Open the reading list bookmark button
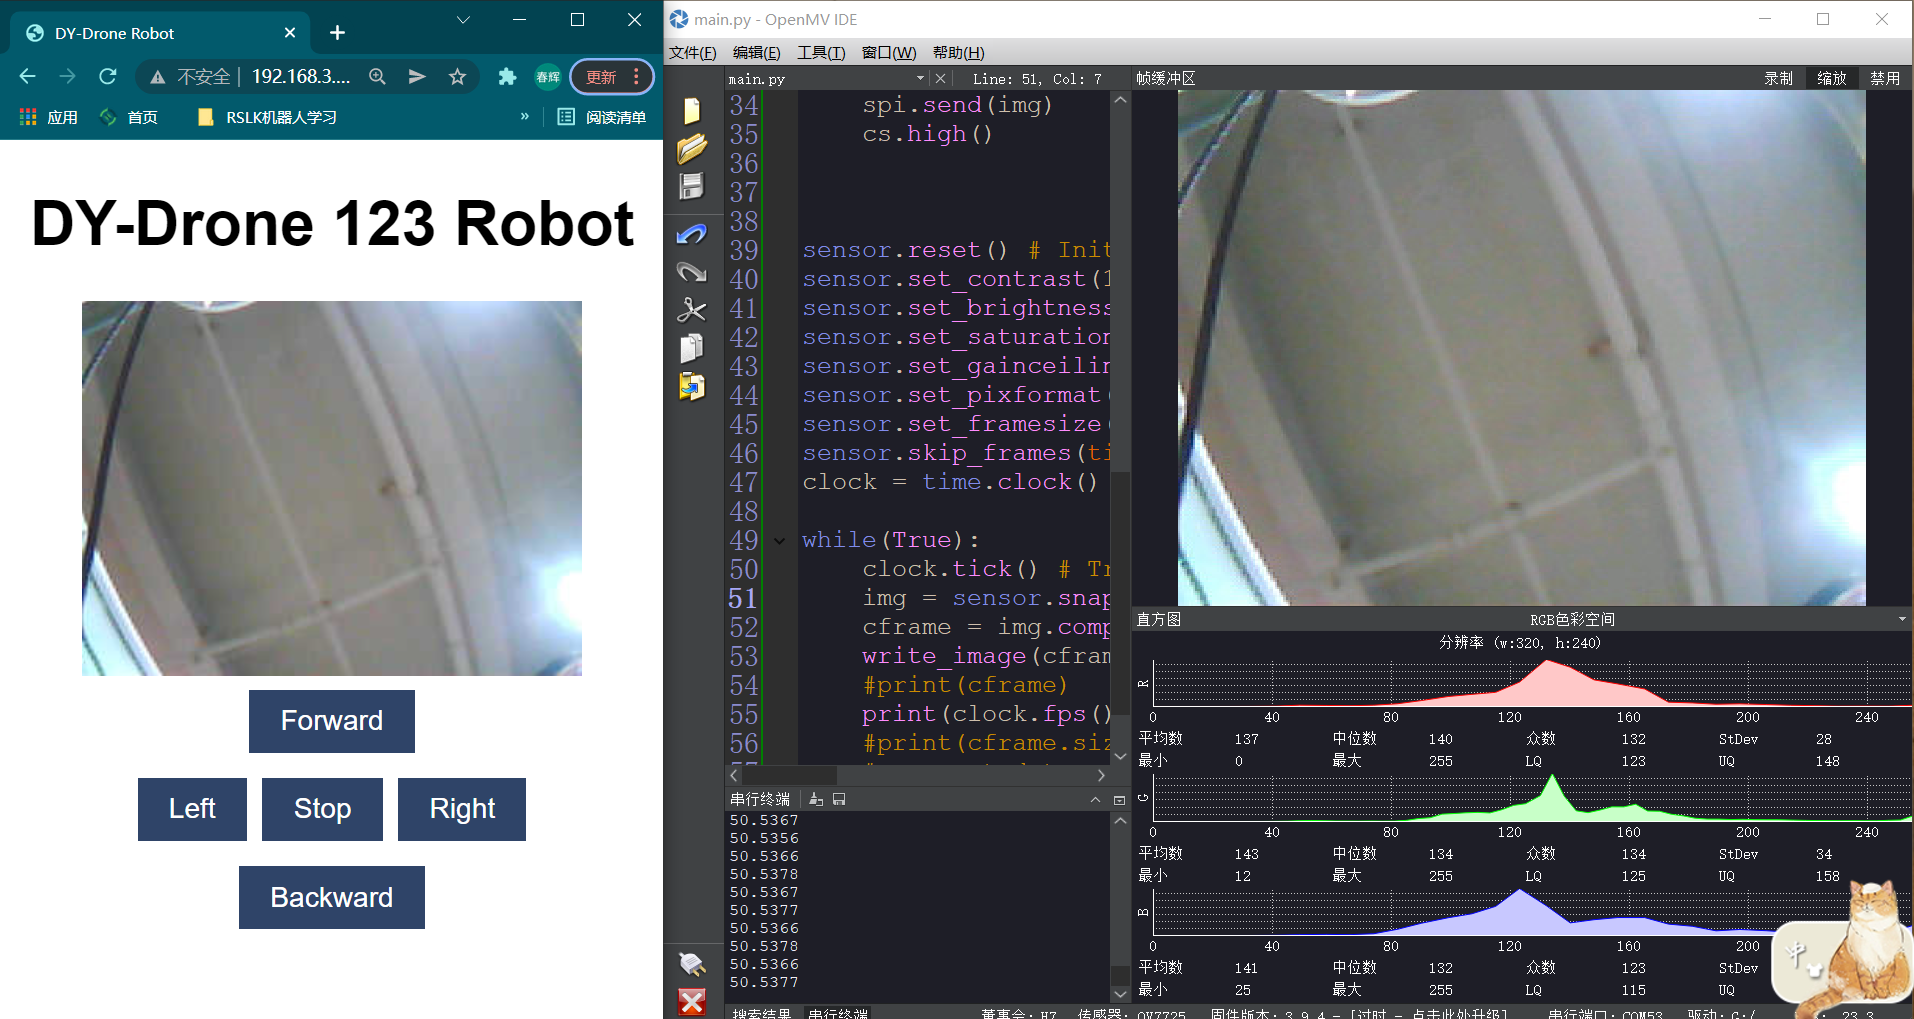Viewport: 1914px width, 1019px height. [602, 117]
